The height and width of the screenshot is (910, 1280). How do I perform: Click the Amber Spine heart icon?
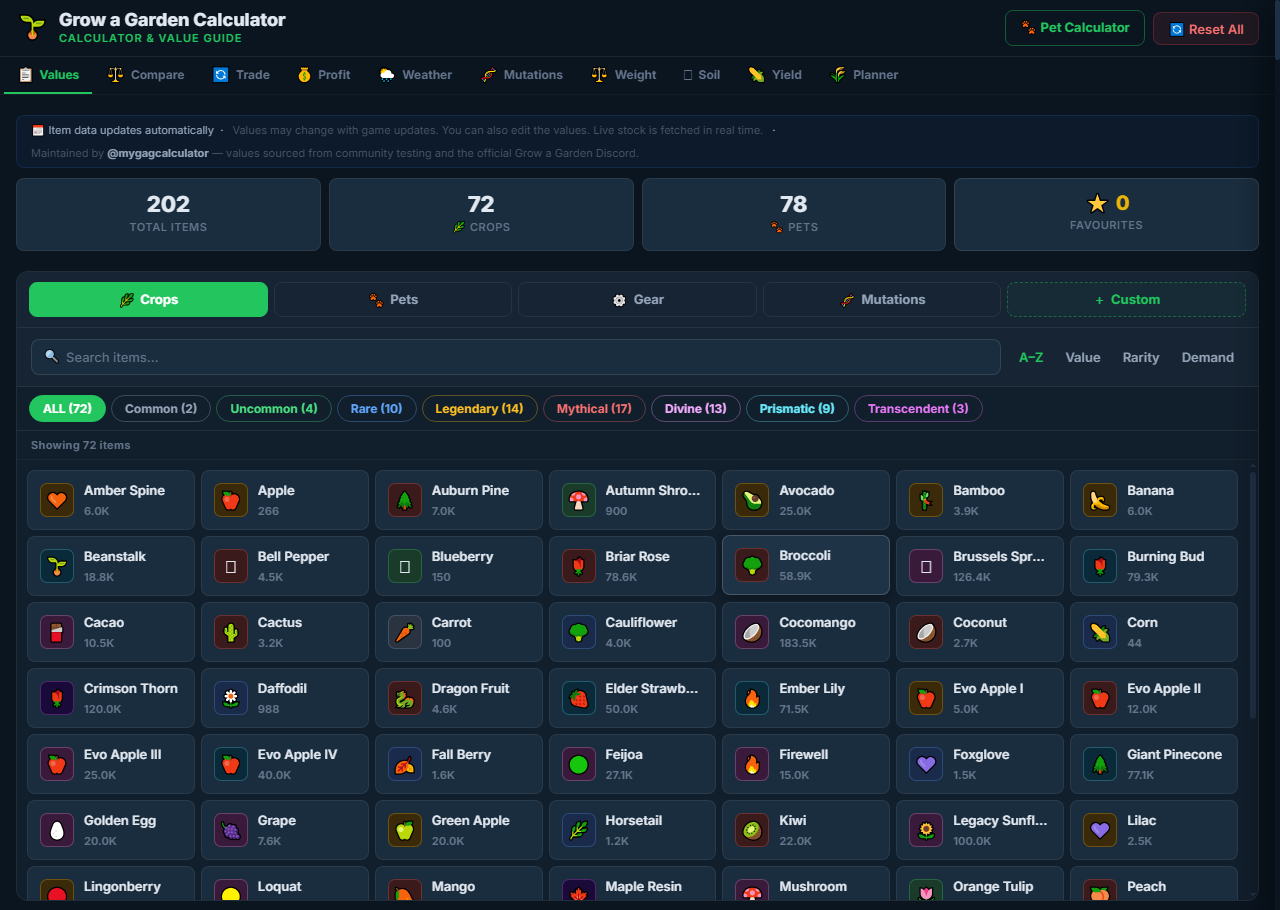(x=57, y=500)
